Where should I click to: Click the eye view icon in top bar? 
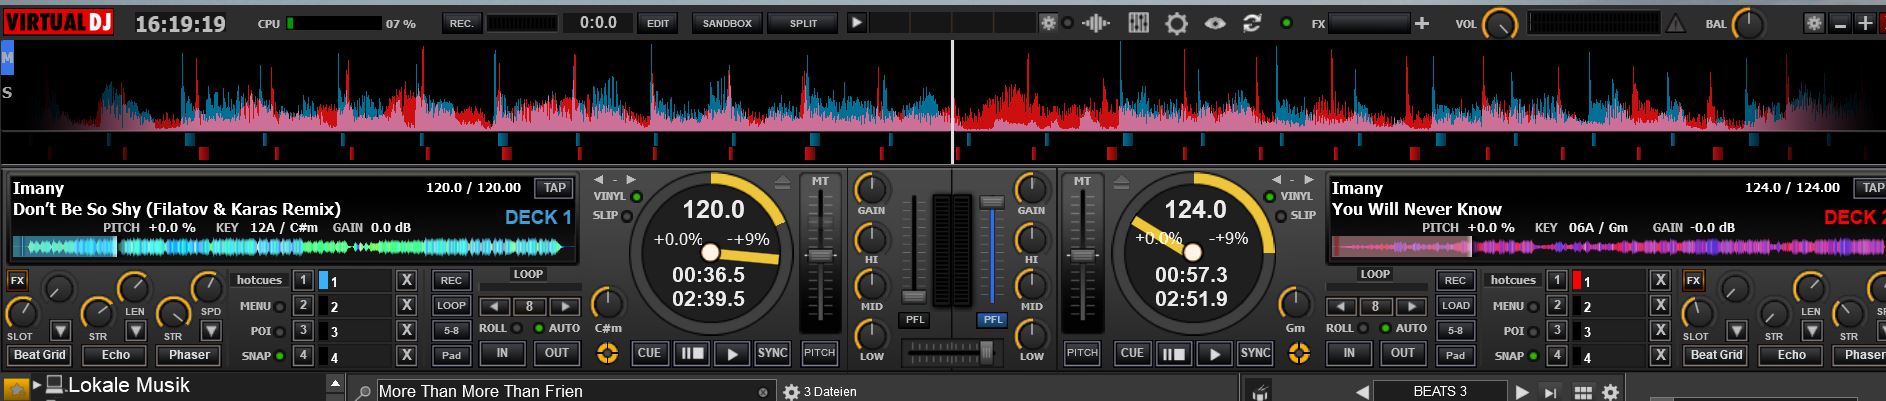tap(1214, 23)
